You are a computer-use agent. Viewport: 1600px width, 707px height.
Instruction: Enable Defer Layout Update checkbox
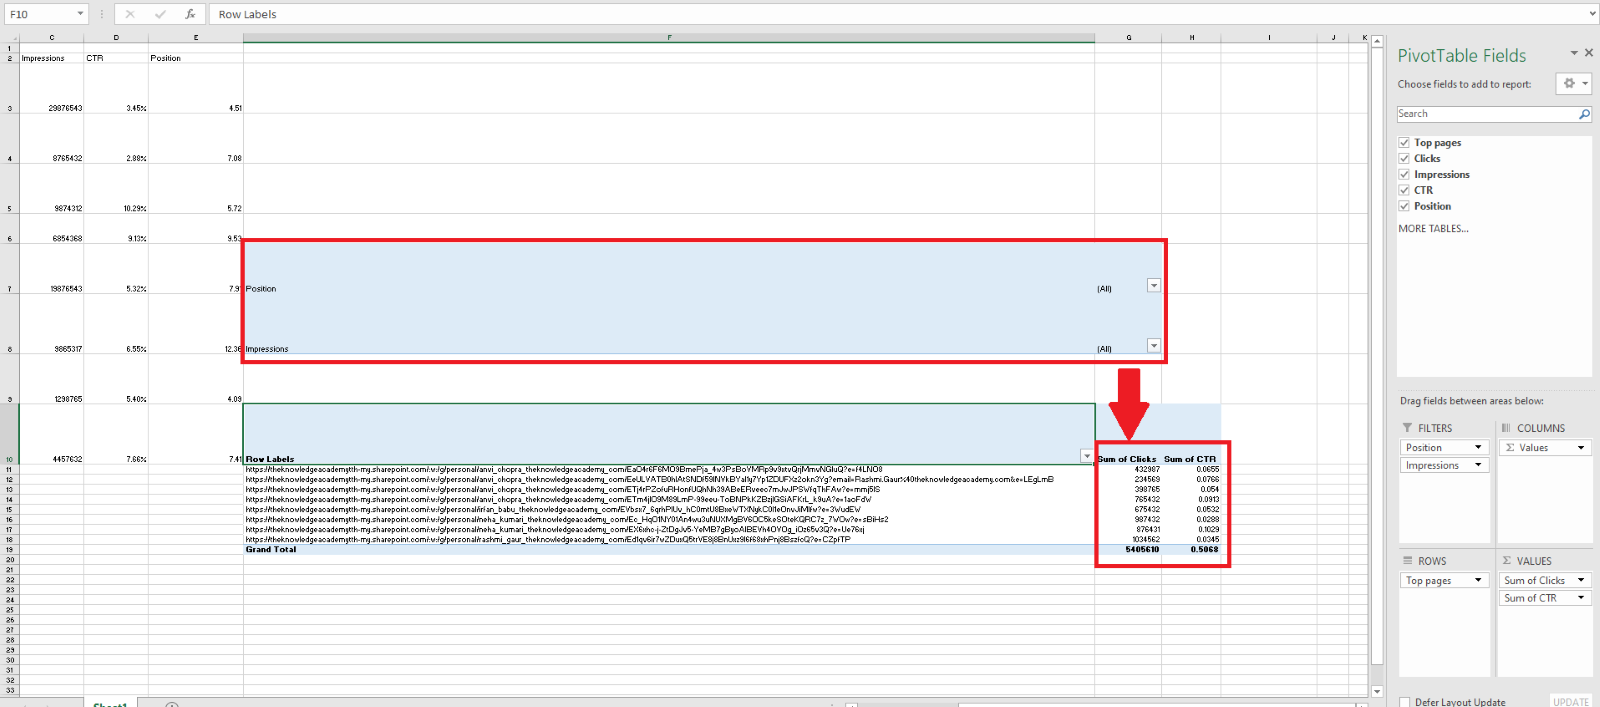[x=1405, y=702]
